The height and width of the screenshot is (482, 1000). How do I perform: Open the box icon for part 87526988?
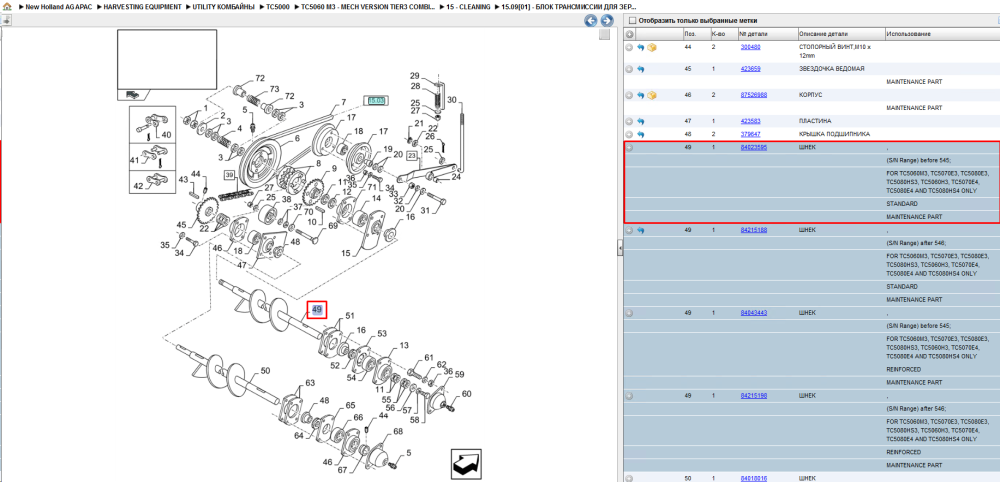[x=652, y=95]
